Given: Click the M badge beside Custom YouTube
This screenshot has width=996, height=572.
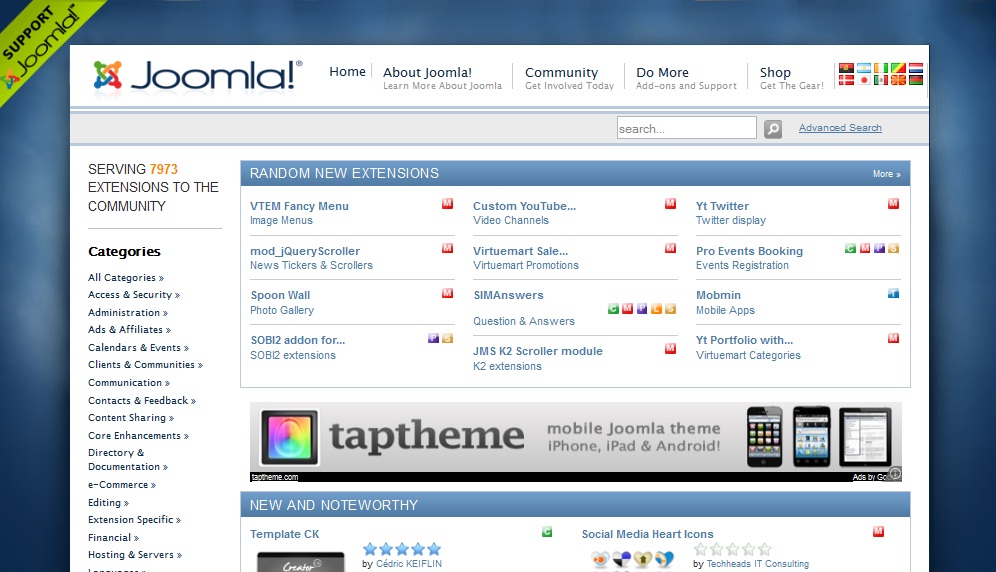Looking at the screenshot, I should (x=670, y=204).
